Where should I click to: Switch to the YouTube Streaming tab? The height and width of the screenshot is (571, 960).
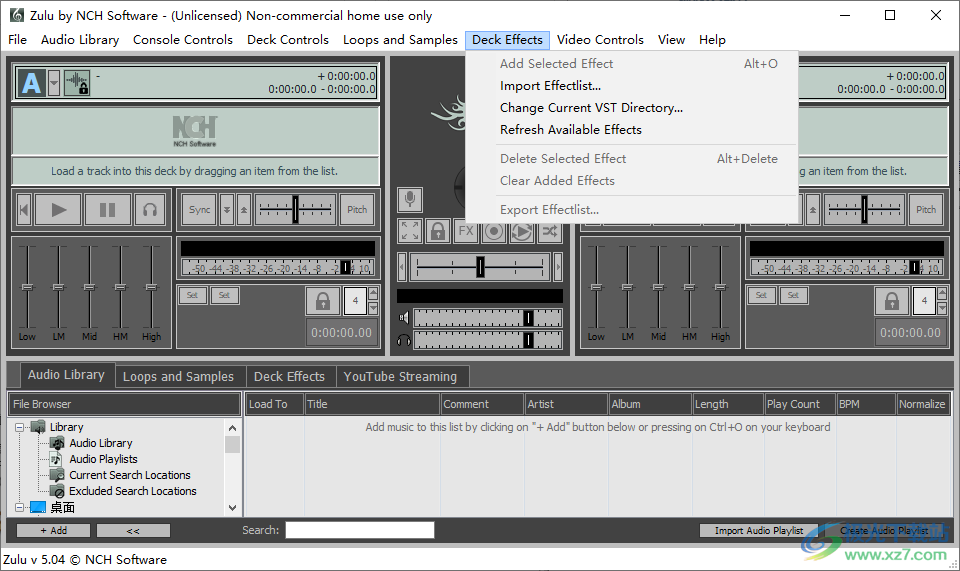400,377
